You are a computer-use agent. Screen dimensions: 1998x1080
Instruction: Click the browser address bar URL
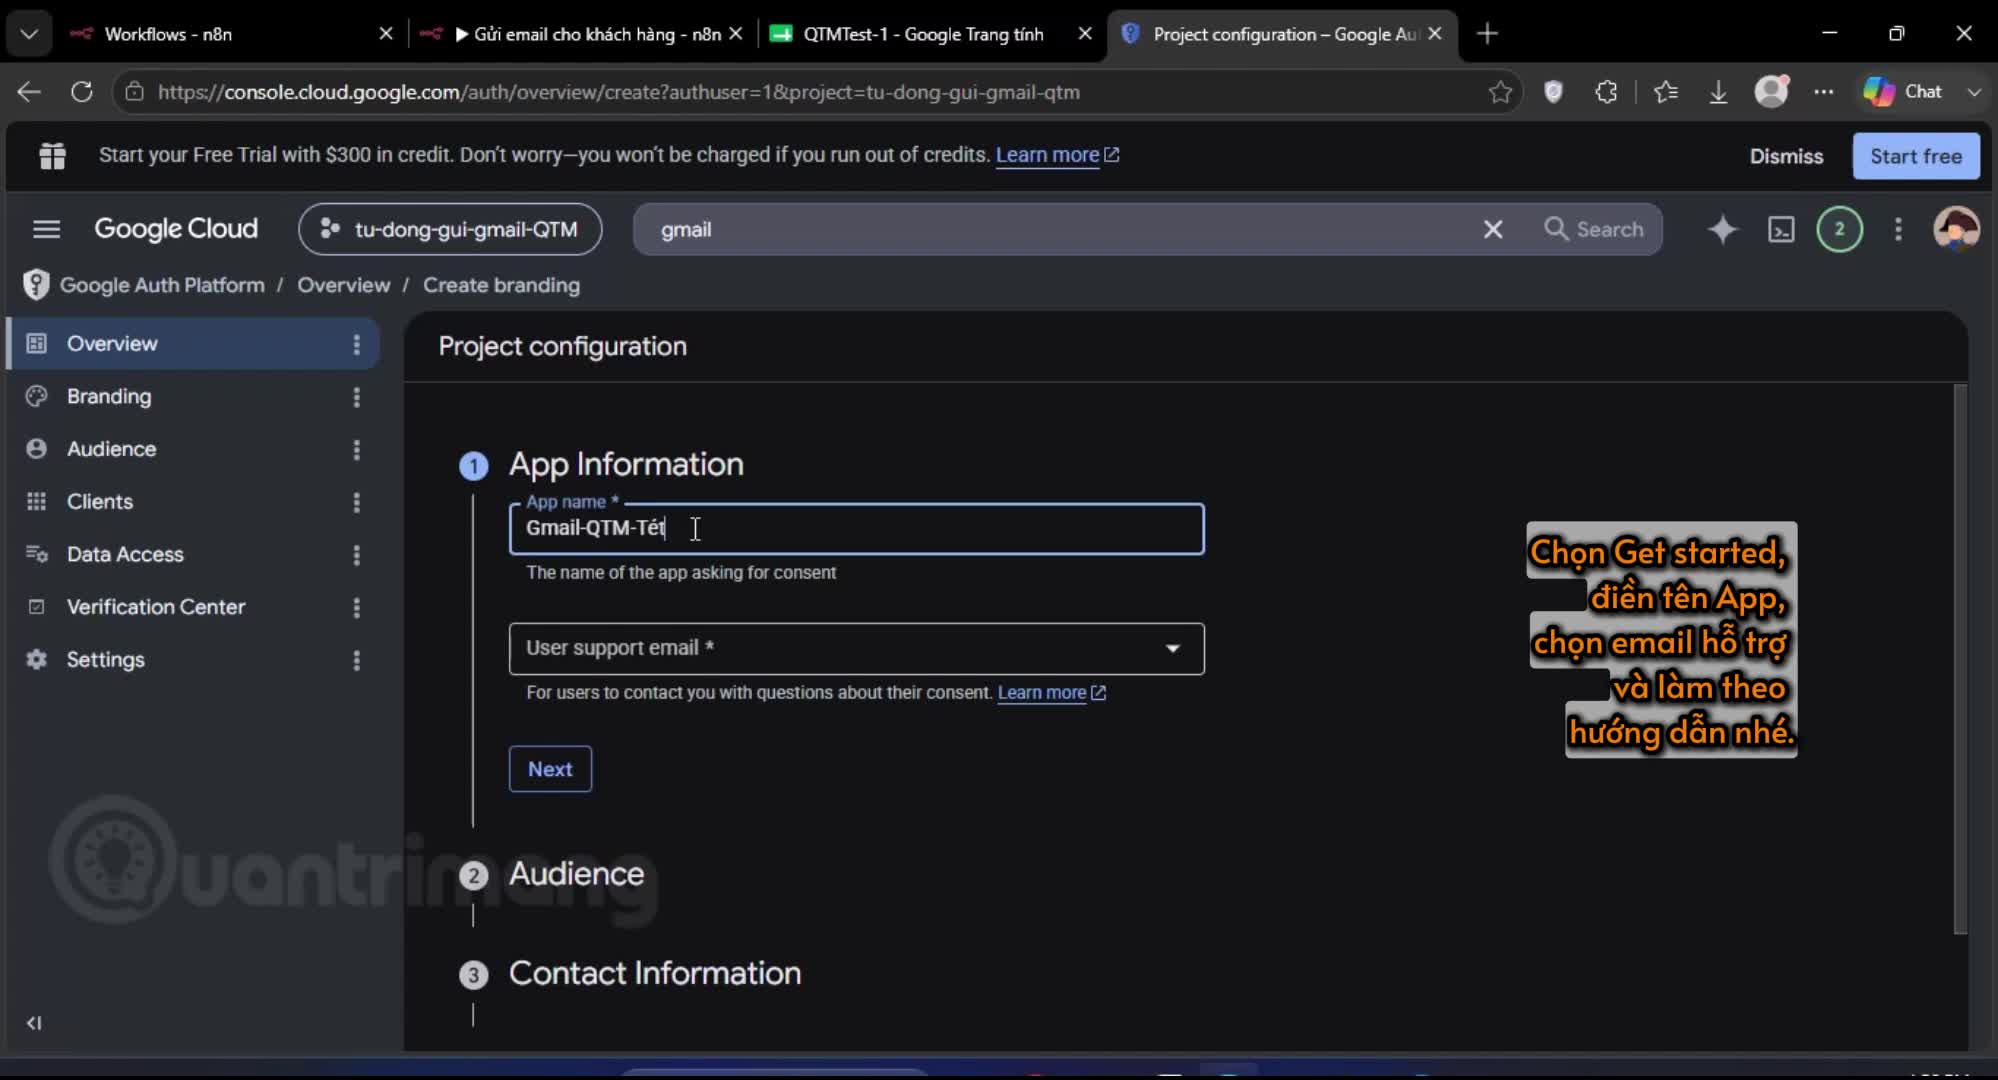click(619, 92)
